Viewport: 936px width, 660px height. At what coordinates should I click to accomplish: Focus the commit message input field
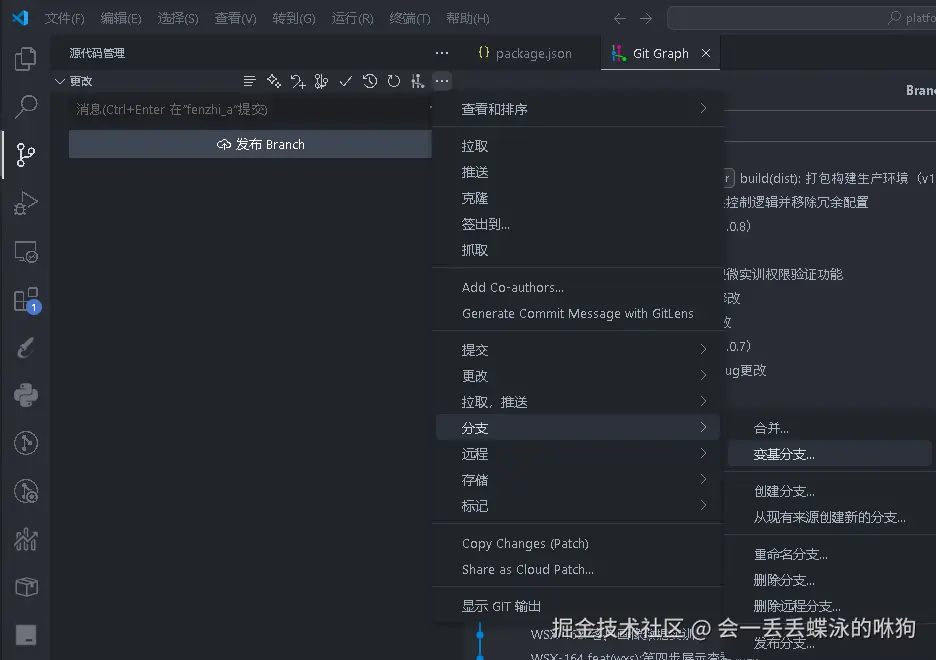pos(250,109)
